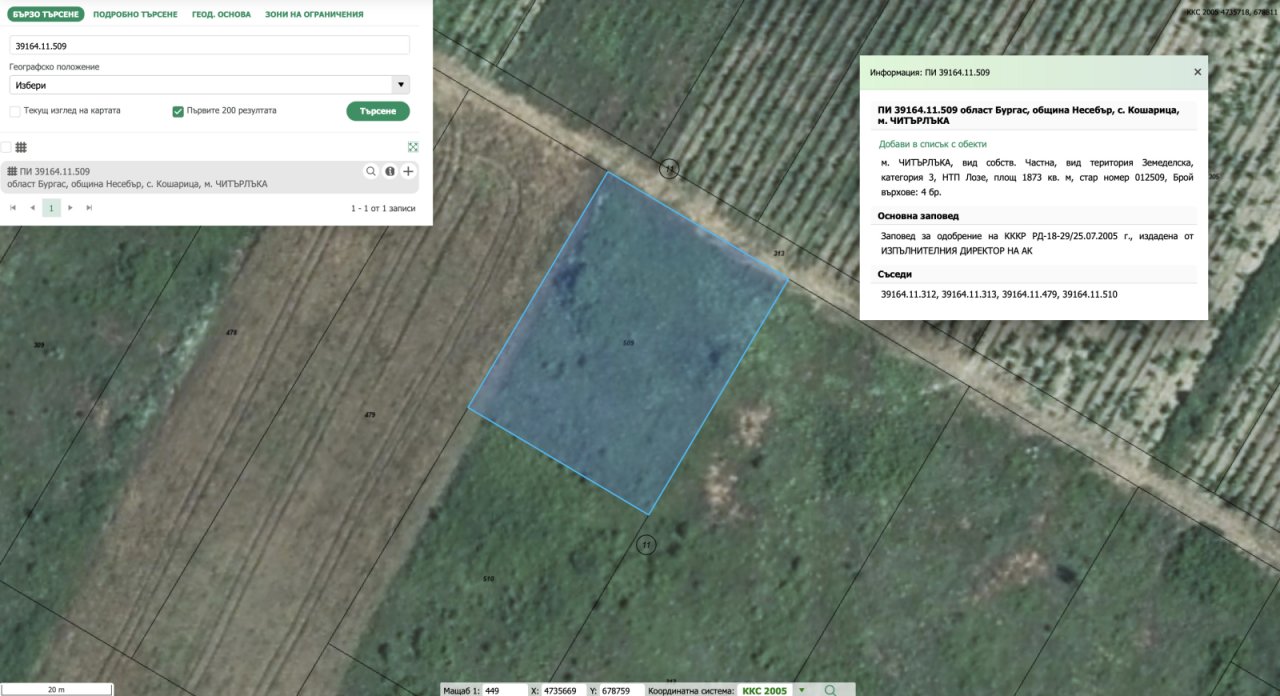
Task: Go to the first results page
Action: 13,208
